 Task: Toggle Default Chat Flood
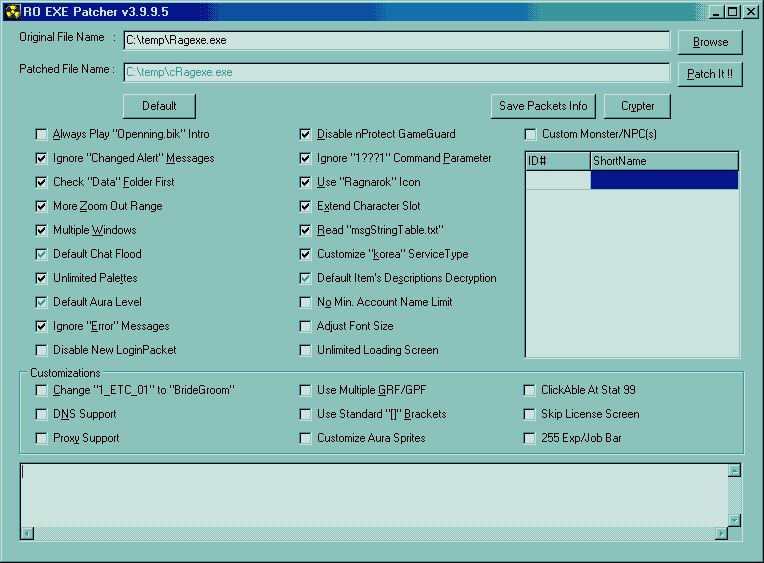[41, 254]
